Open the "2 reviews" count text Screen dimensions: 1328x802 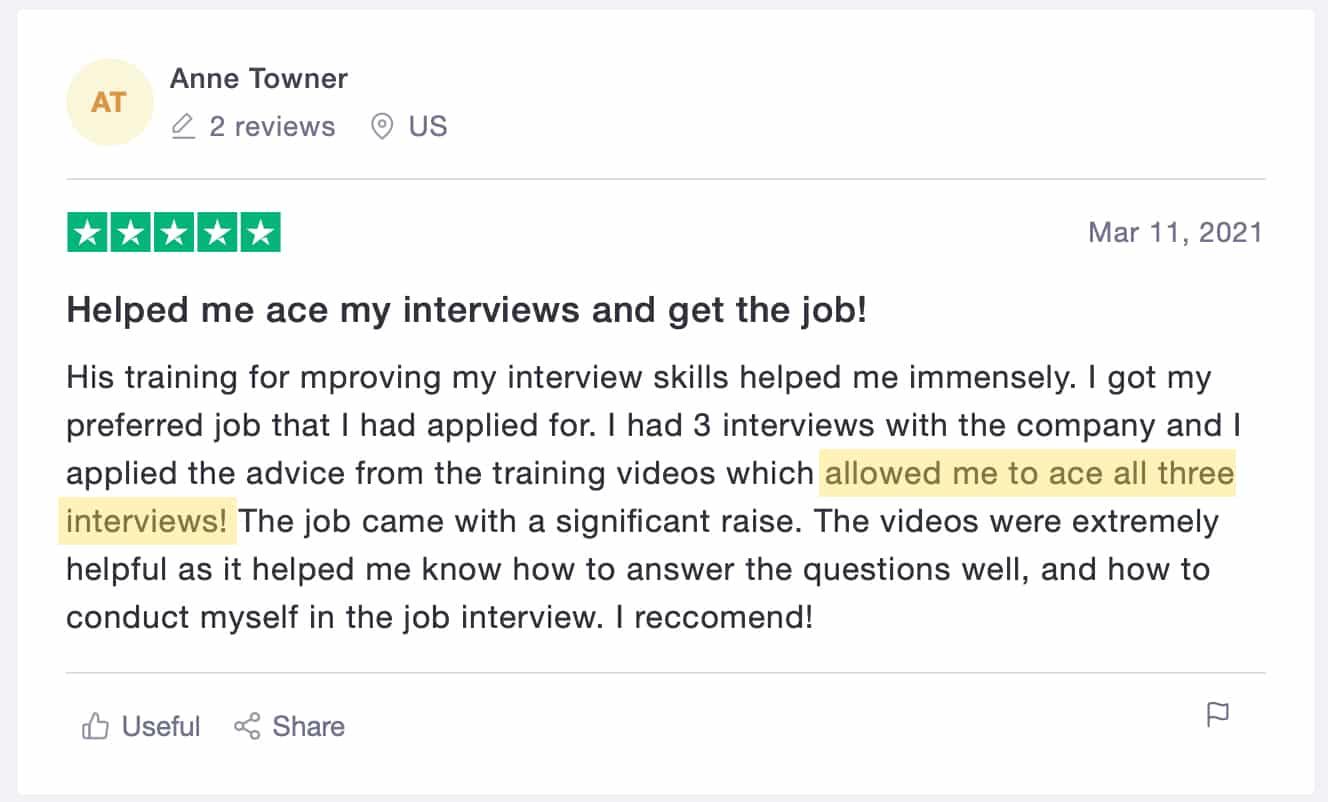coord(272,127)
